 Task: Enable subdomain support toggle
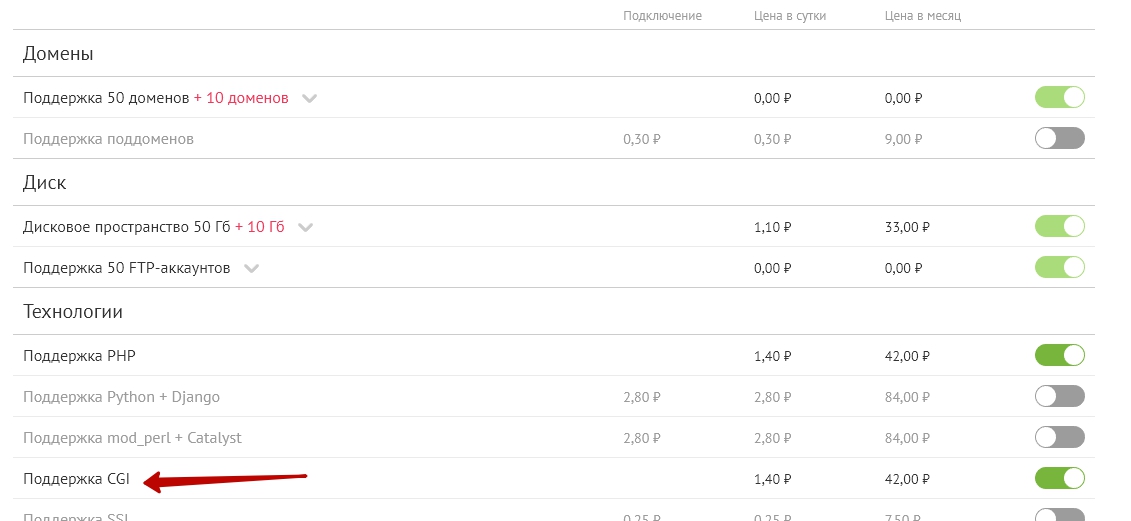tap(1060, 139)
